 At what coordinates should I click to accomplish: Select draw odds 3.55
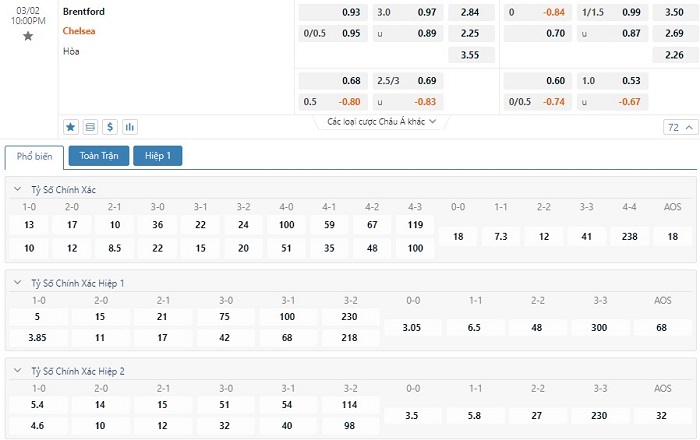tap(470, 55)
